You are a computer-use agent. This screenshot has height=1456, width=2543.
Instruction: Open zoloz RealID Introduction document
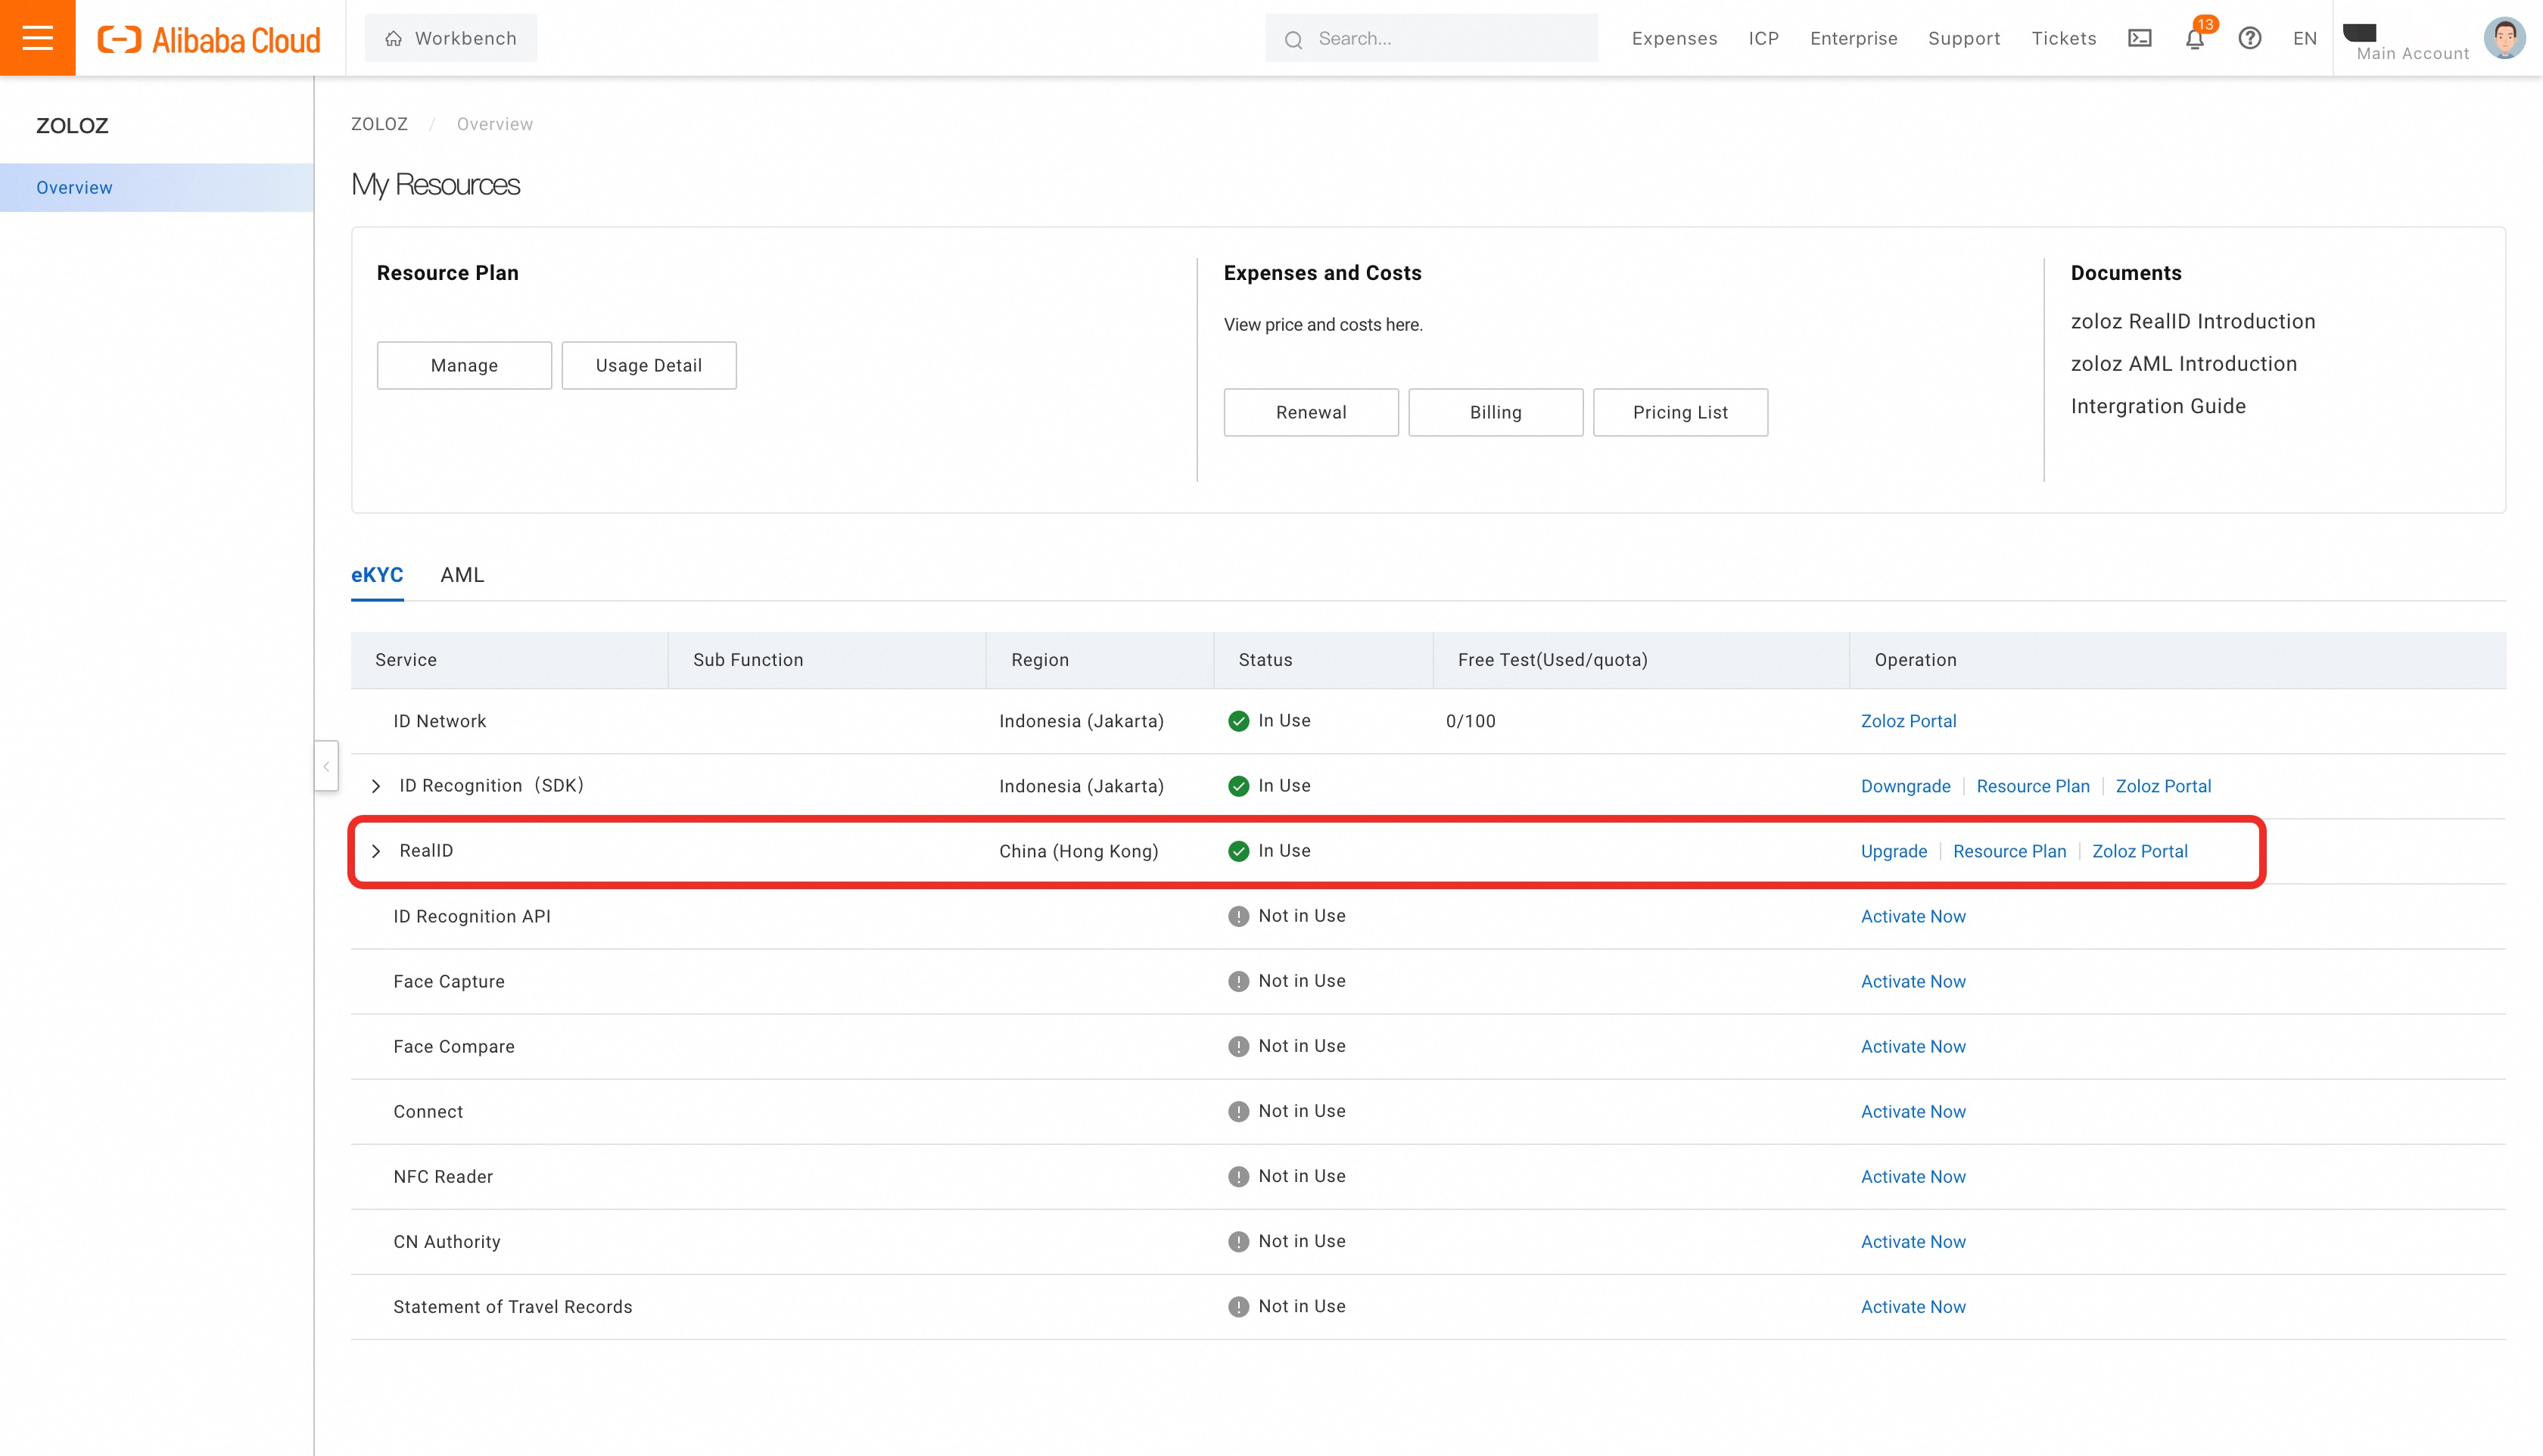click(2192, 321)
